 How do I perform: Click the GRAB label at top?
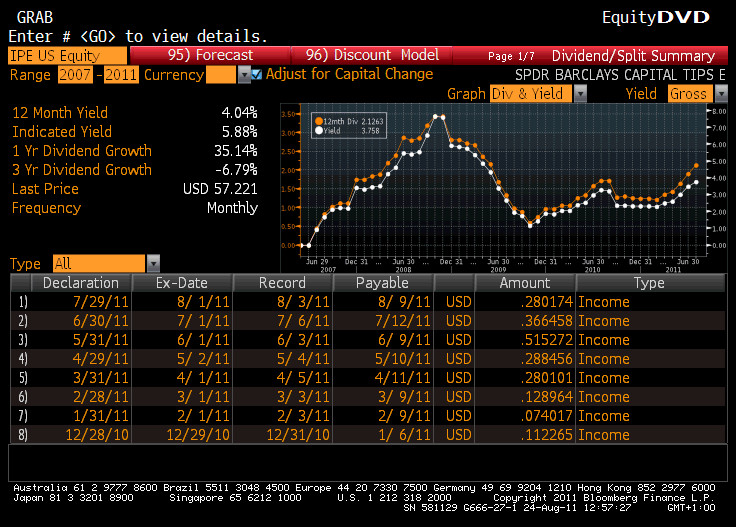[x=35, y=17]
